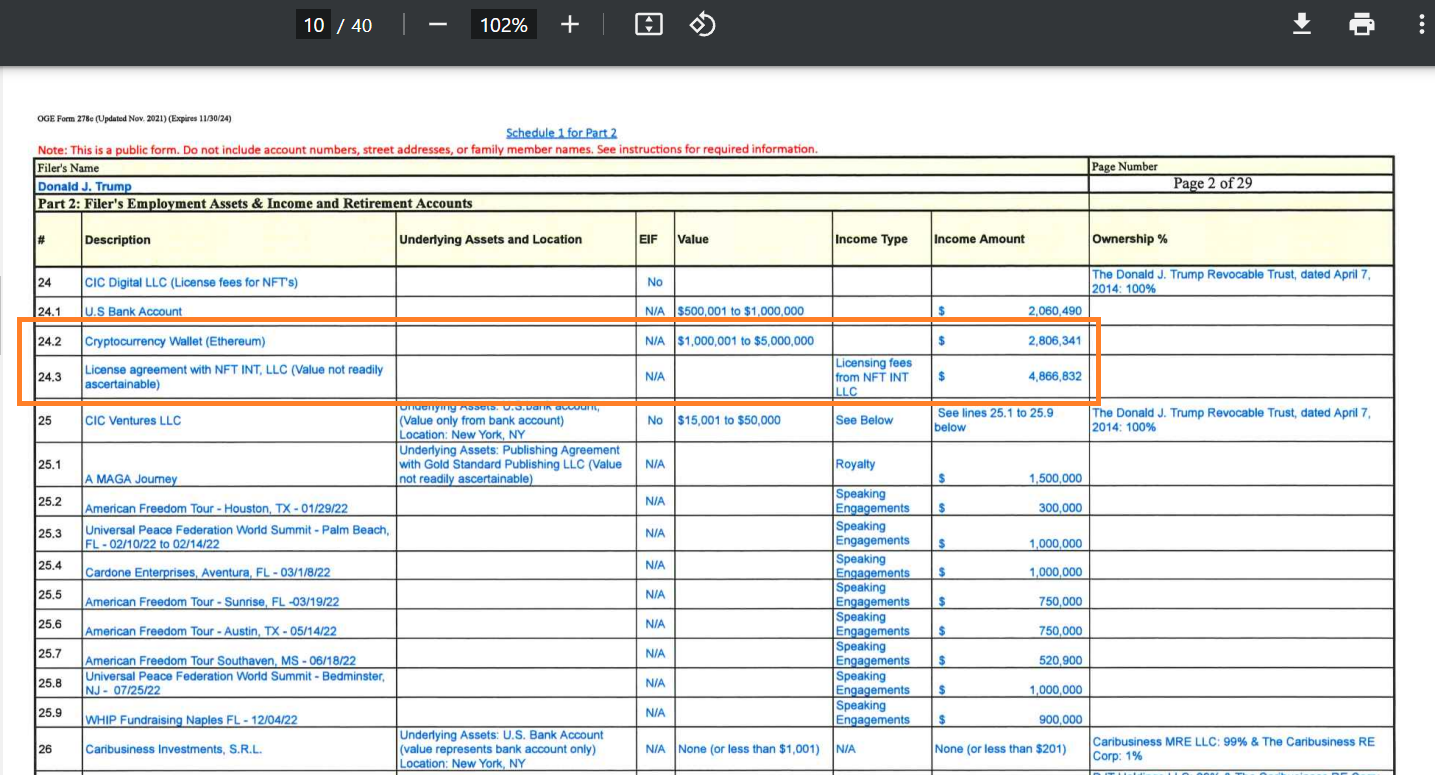Image resolution: width=1435 pixels, height=775 pixels.
Task: Download the PDF file
Action: [x=1301, y=25]
